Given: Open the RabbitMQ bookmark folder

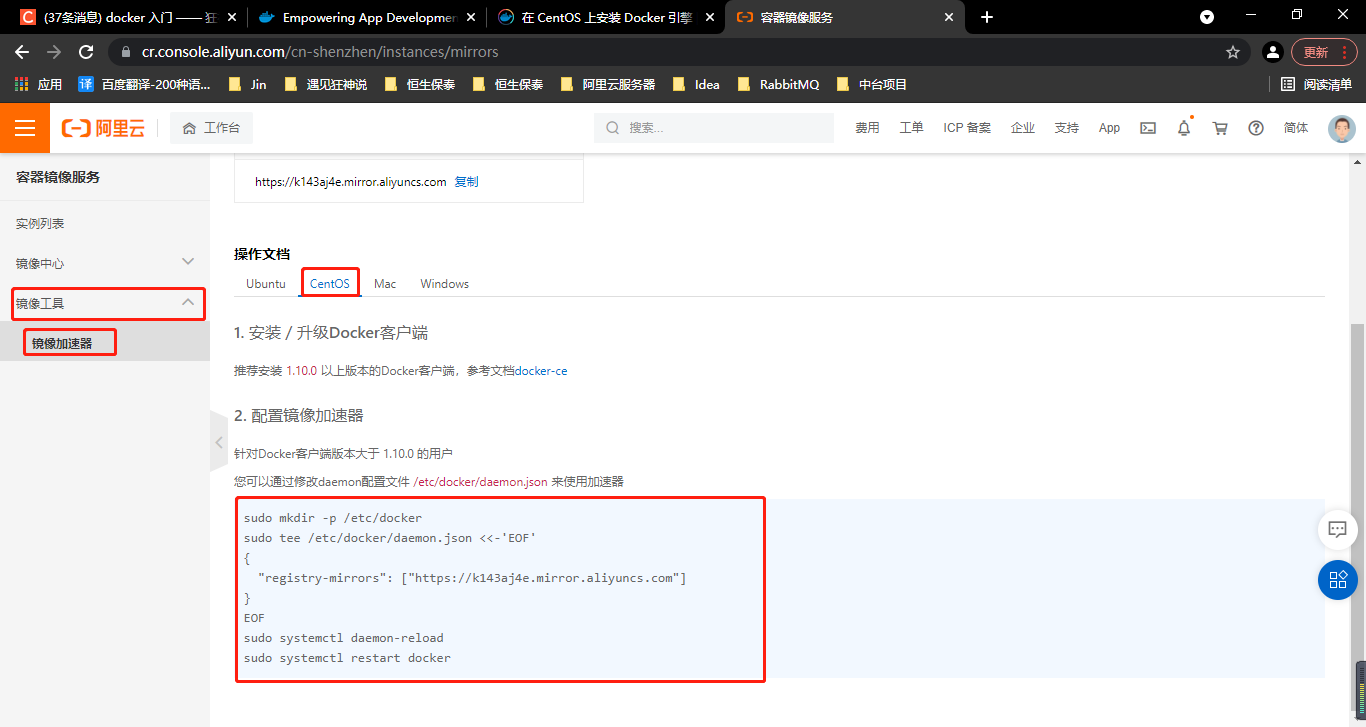Looking at the screenshot, I should pos(778,85).
